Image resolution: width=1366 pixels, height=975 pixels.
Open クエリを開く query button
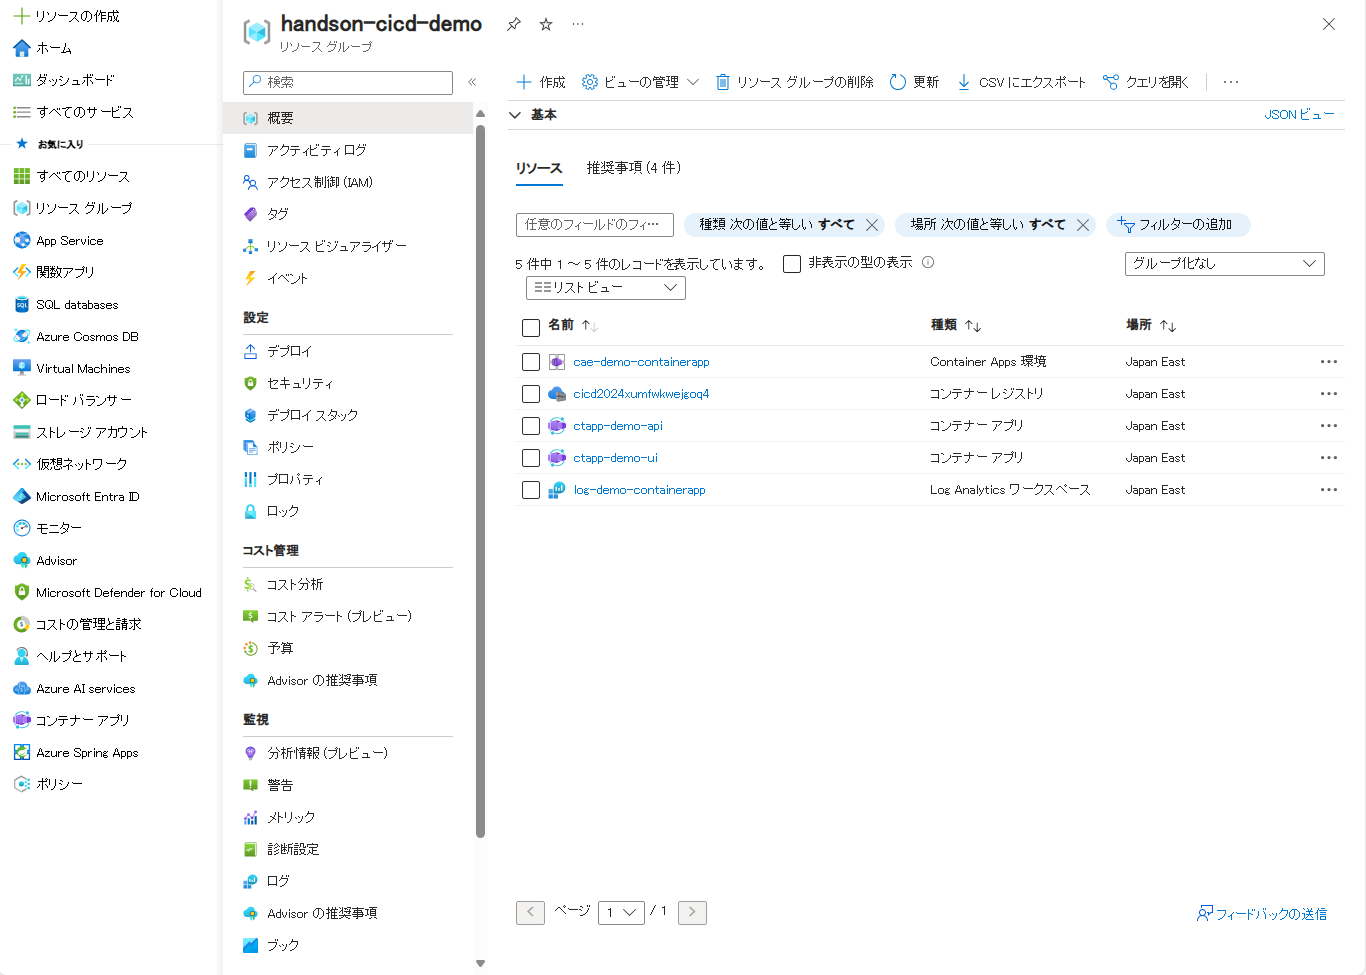(1145, 82)
